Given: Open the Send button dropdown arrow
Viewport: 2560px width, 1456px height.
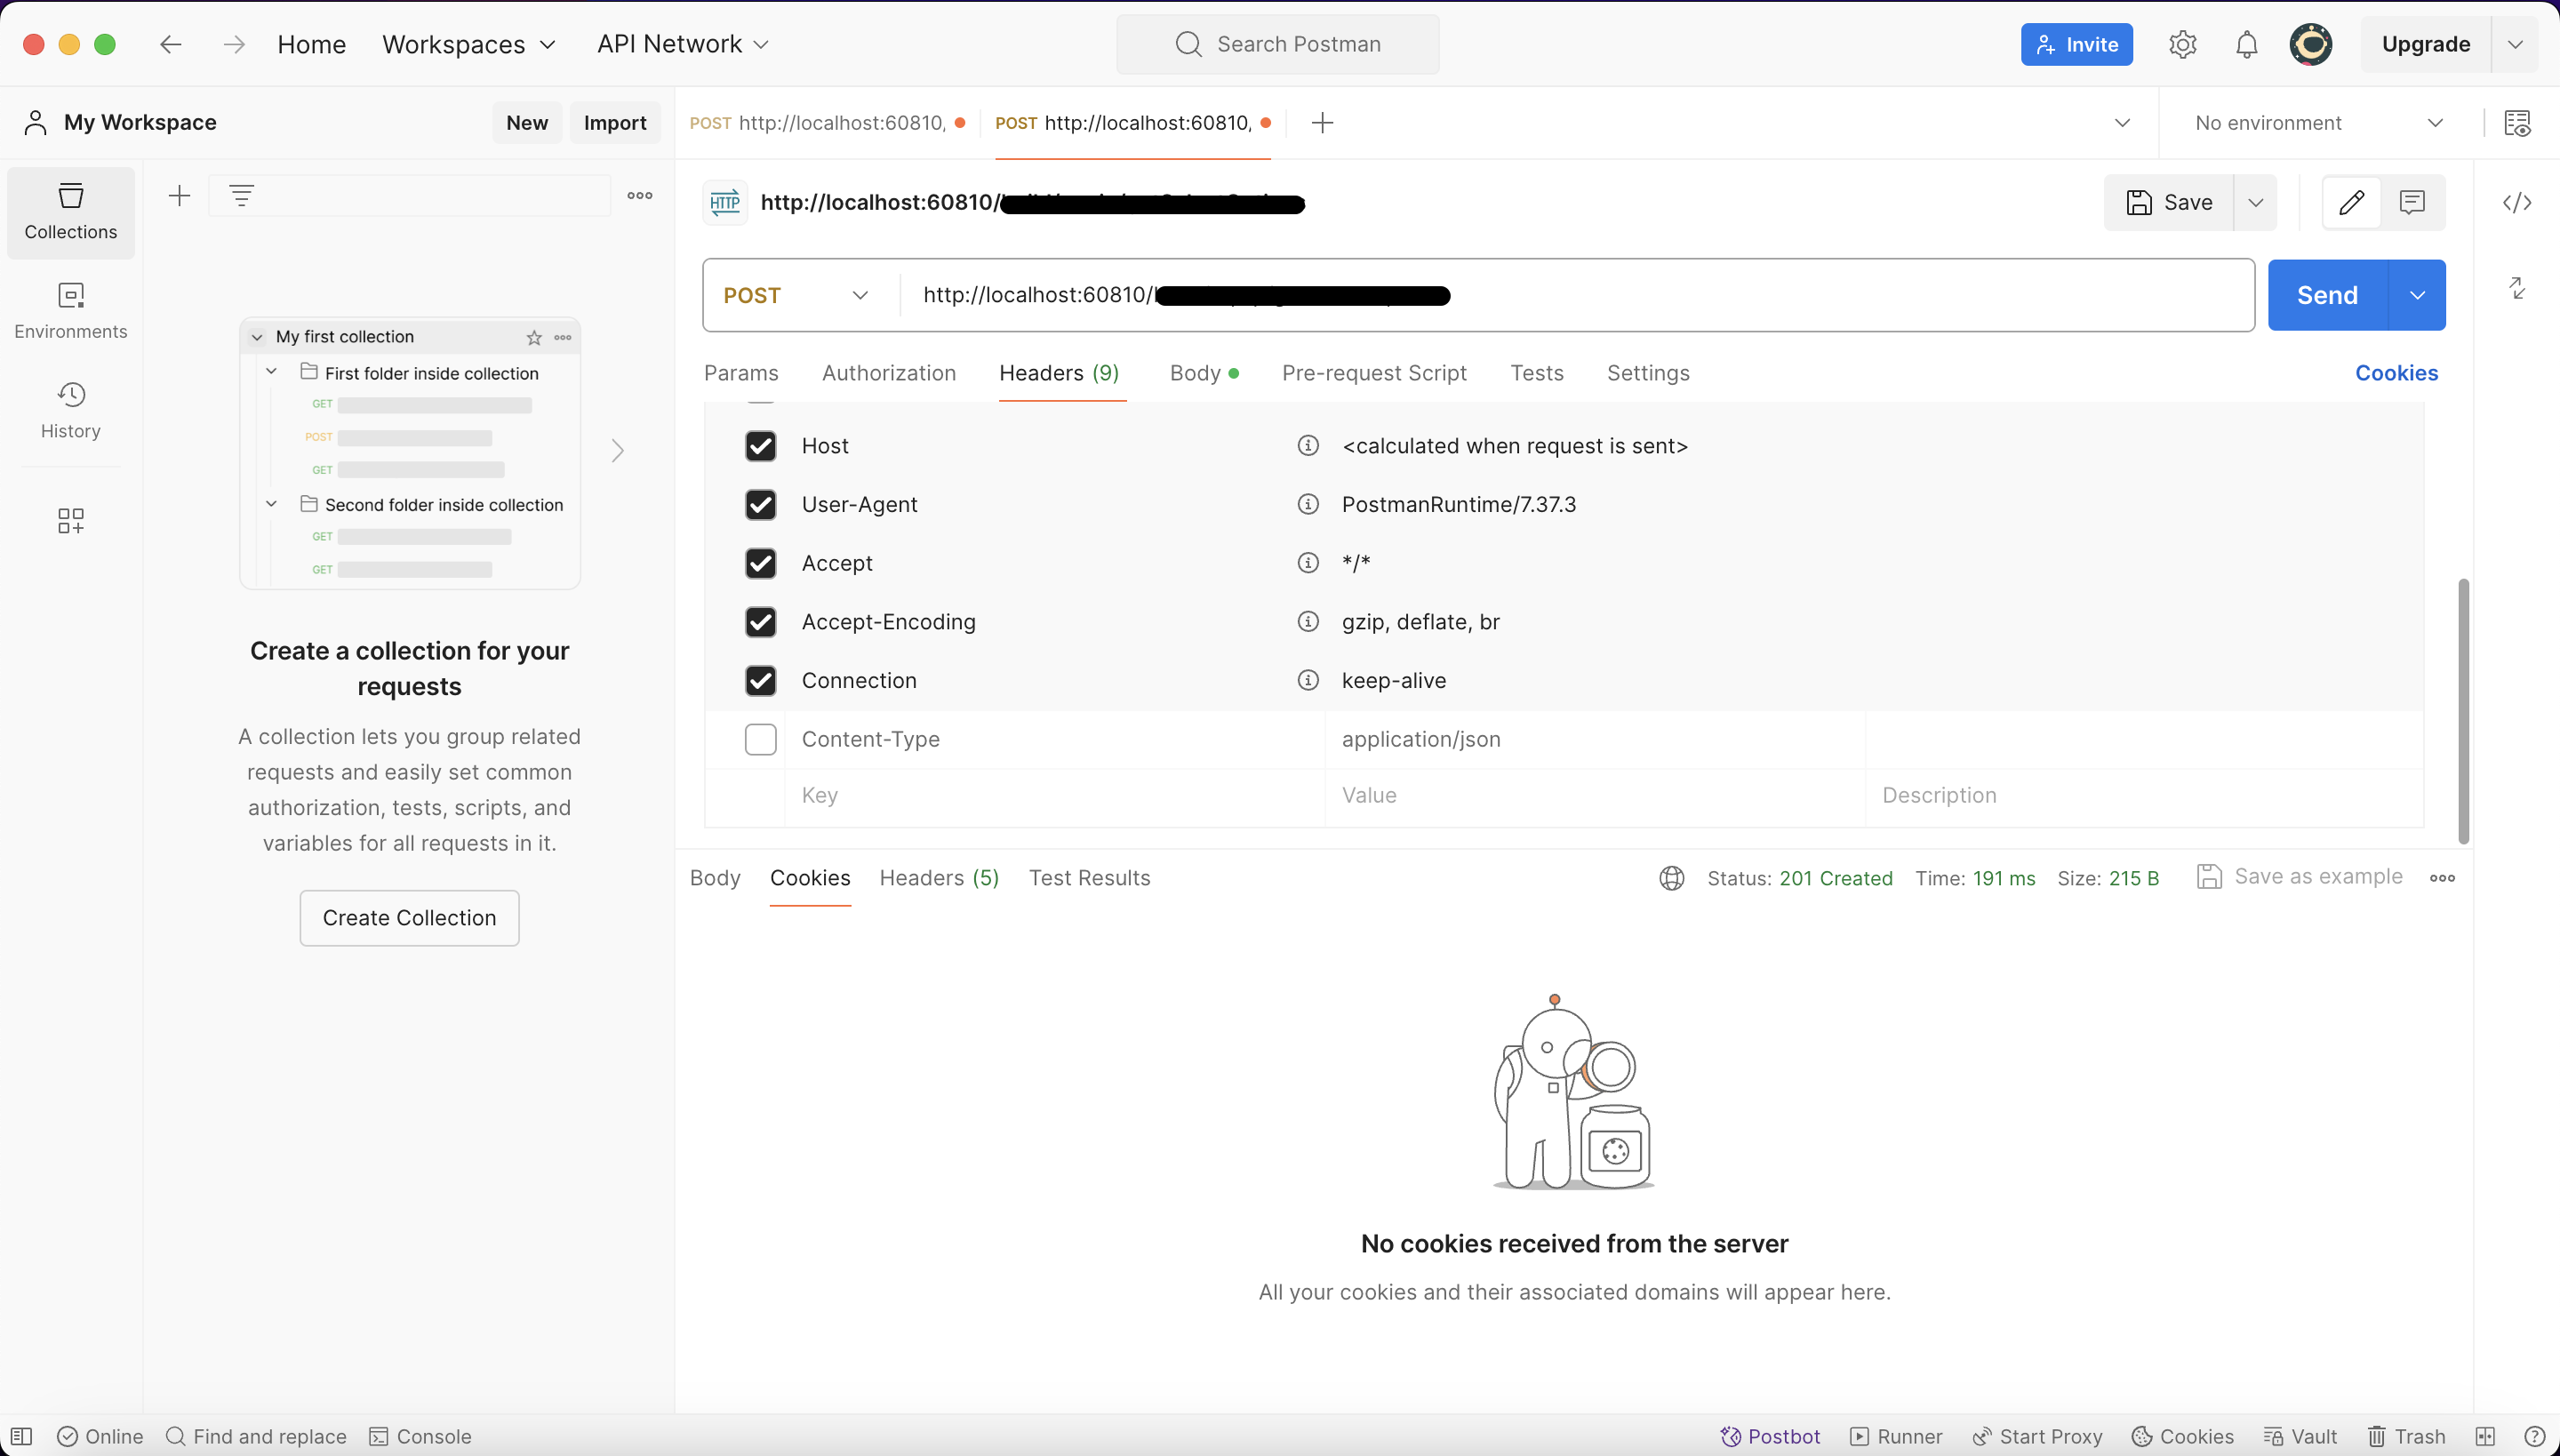Looking at the screenshot, I should click(2417, 295).
